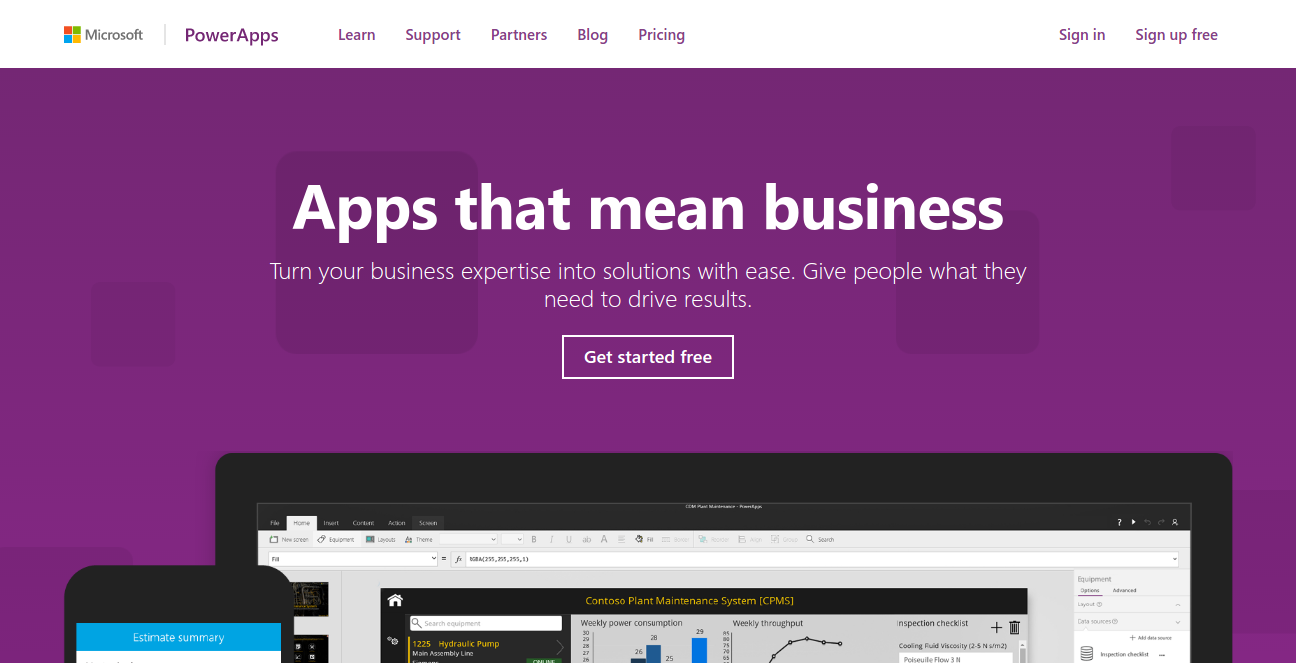The height and width of the screenshot is (663, 1296).
Task: Click the Border ribbon item
Action: point(674,539)
